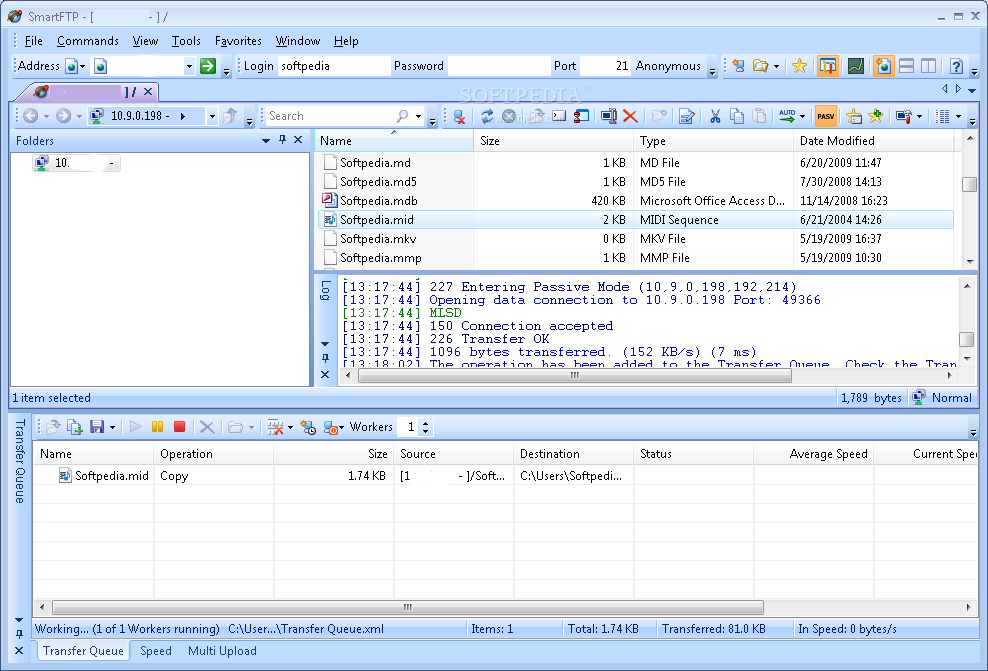Open the Address dropdown list
The image size is (988, 671).
(189, 66)
